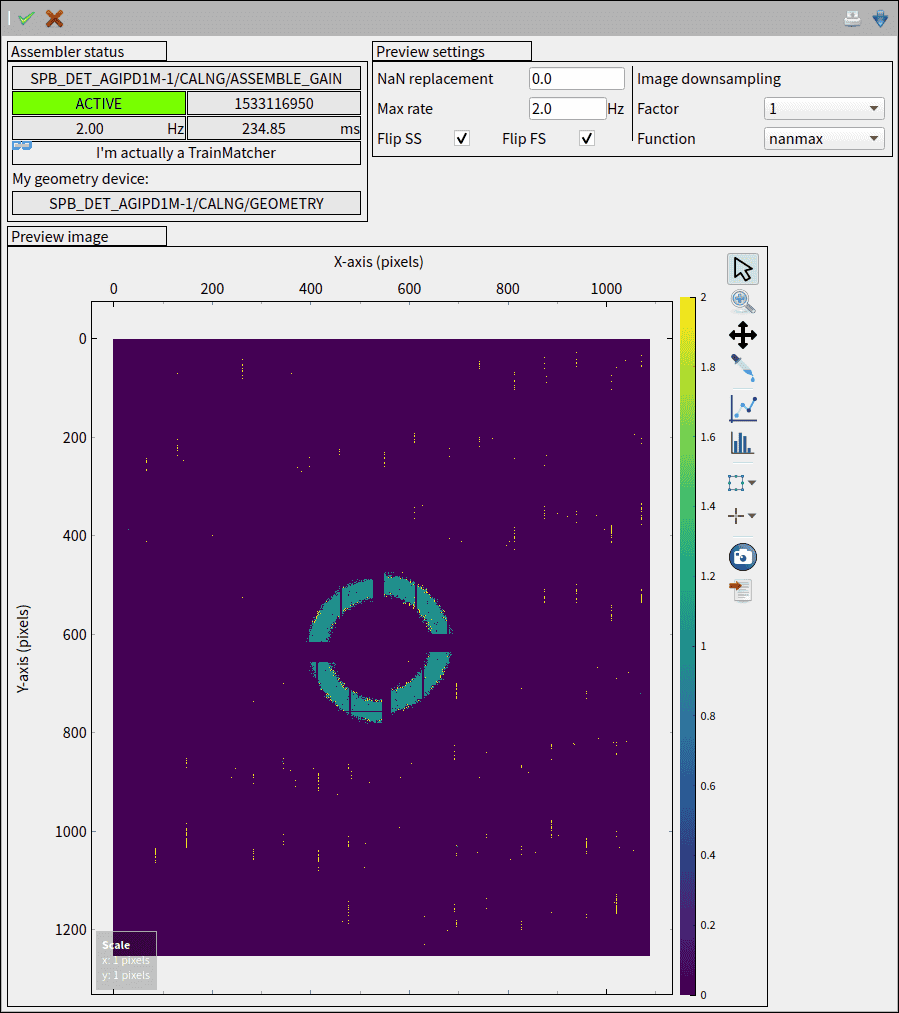Toggle the Flip FS checkbox
This screenshot has width=899, height=1013.
(x=586, y=138)
